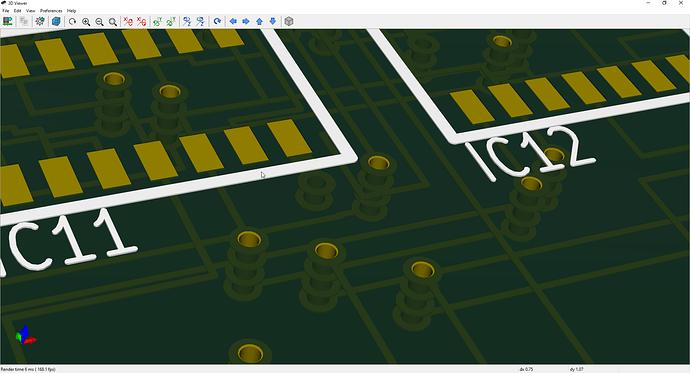Click the zoom in magnifier

(x=86, y=22)
